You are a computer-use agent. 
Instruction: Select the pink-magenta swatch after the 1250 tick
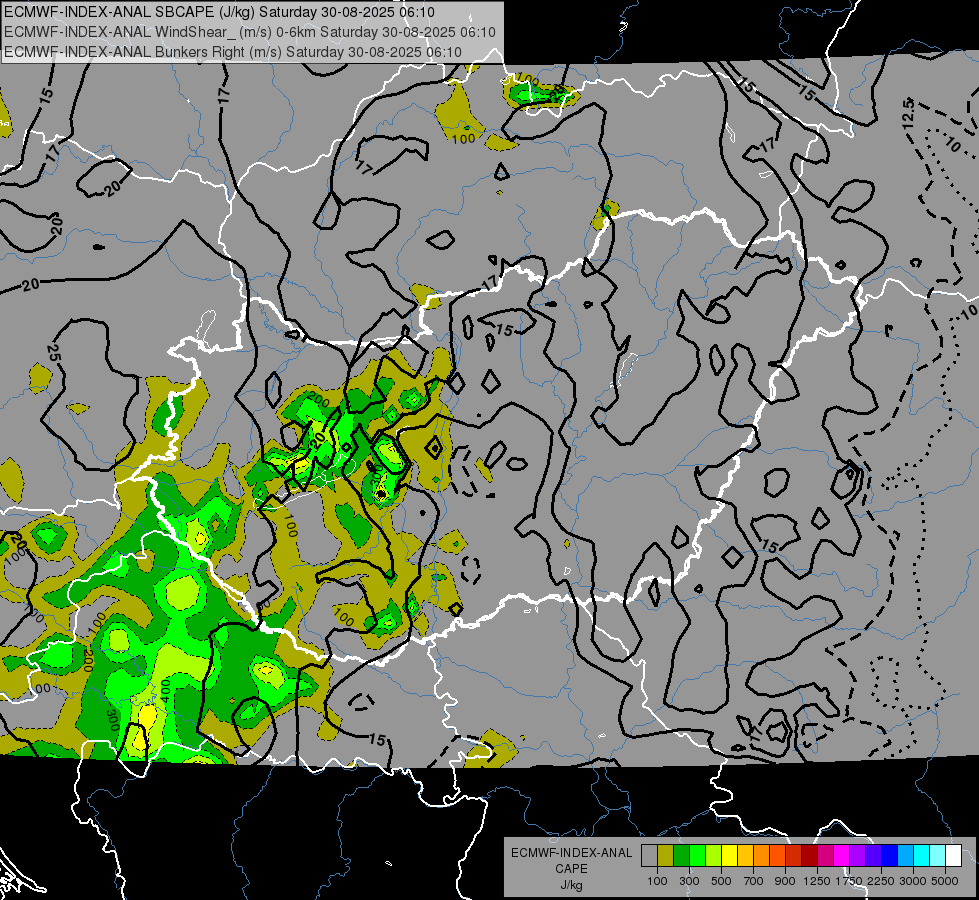pyautogui.click(x=825, y=855)
